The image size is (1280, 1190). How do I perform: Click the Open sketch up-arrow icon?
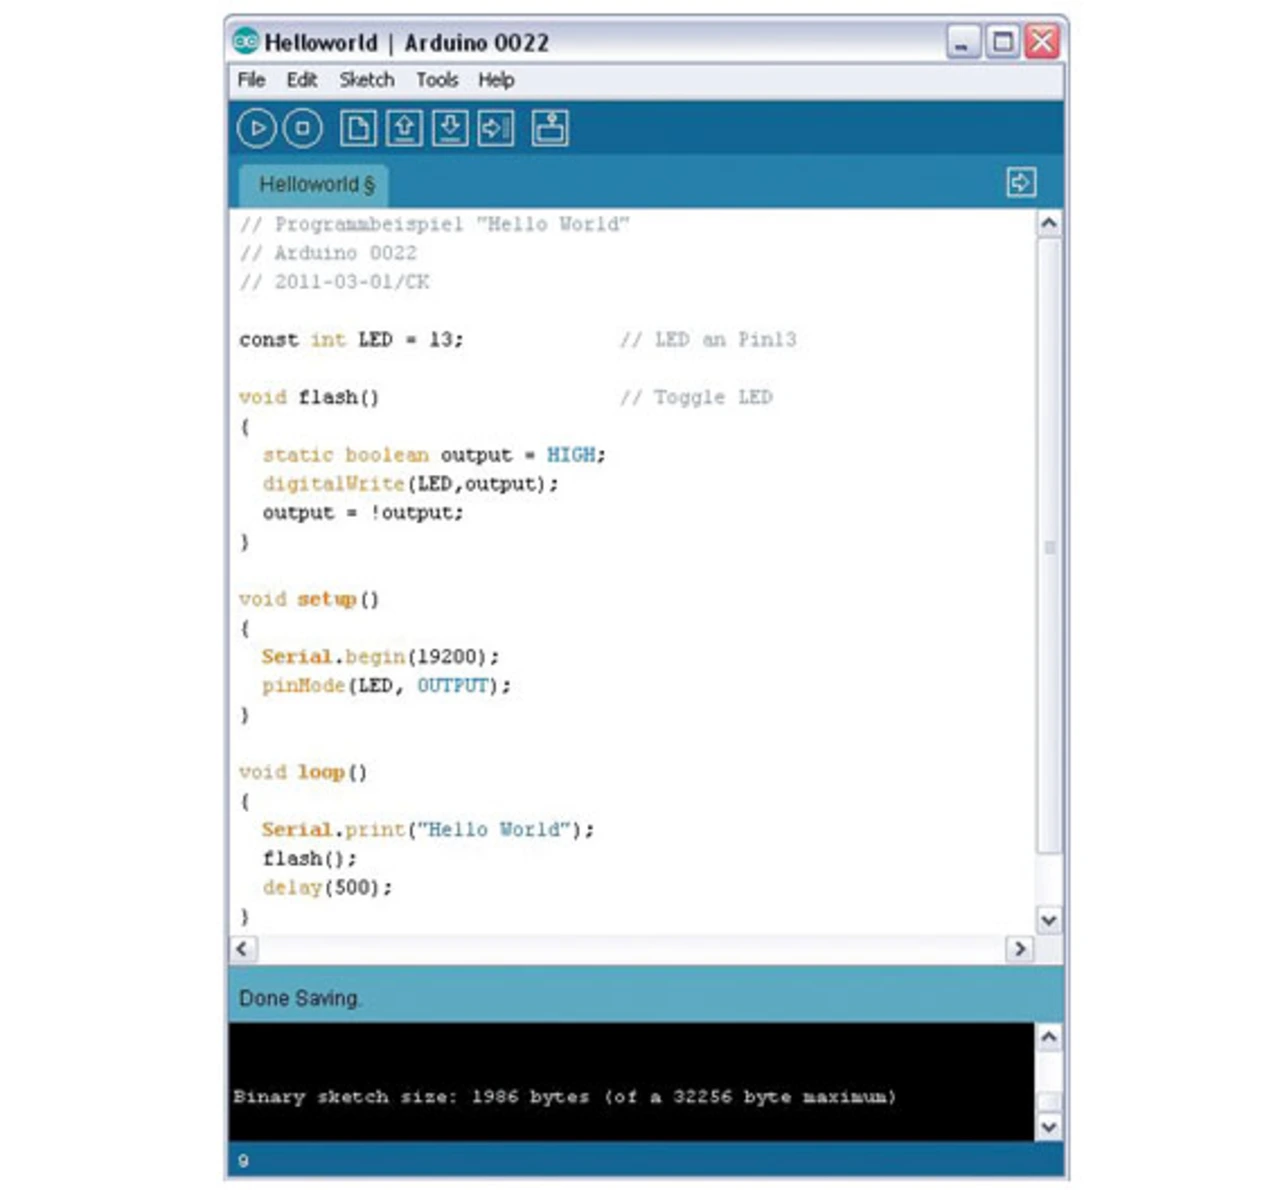[x=404, y=128]
